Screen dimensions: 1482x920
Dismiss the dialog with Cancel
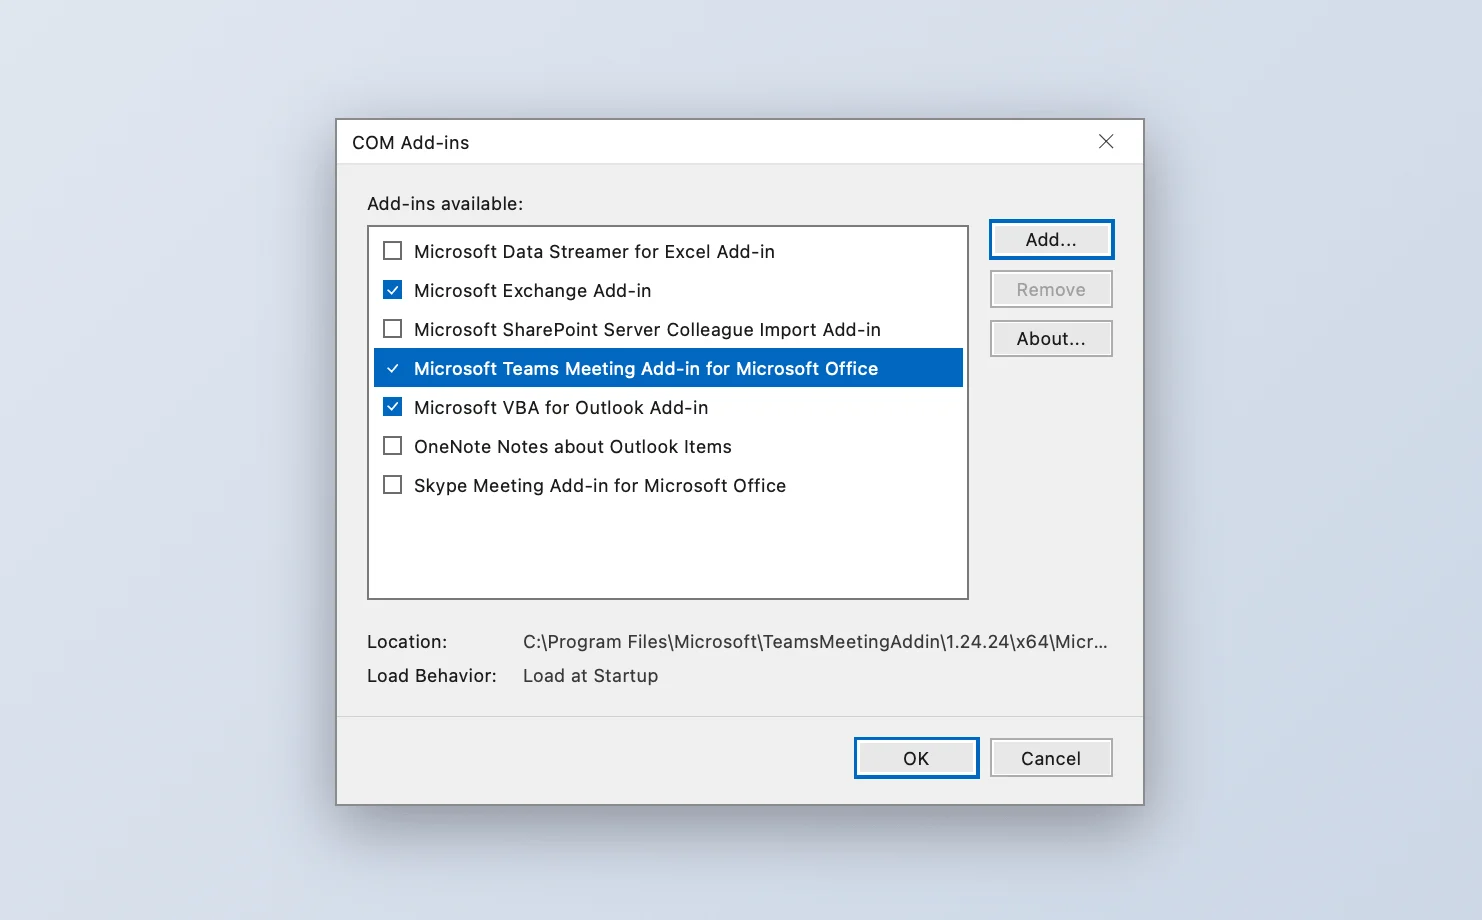1051,758
